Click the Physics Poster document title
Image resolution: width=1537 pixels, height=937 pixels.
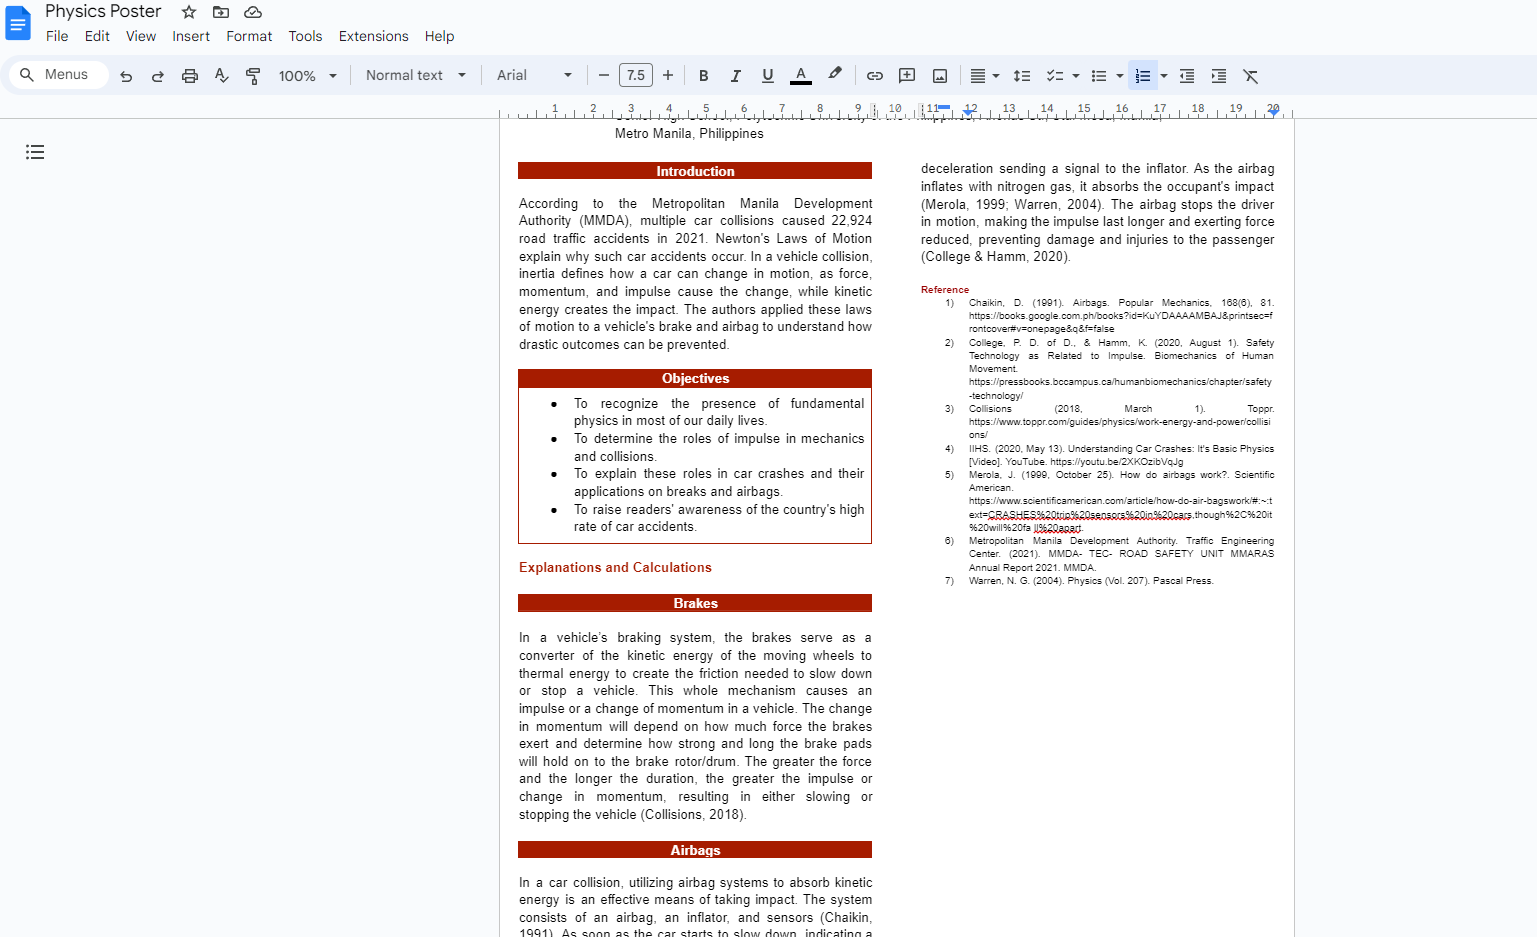(103, 12)
